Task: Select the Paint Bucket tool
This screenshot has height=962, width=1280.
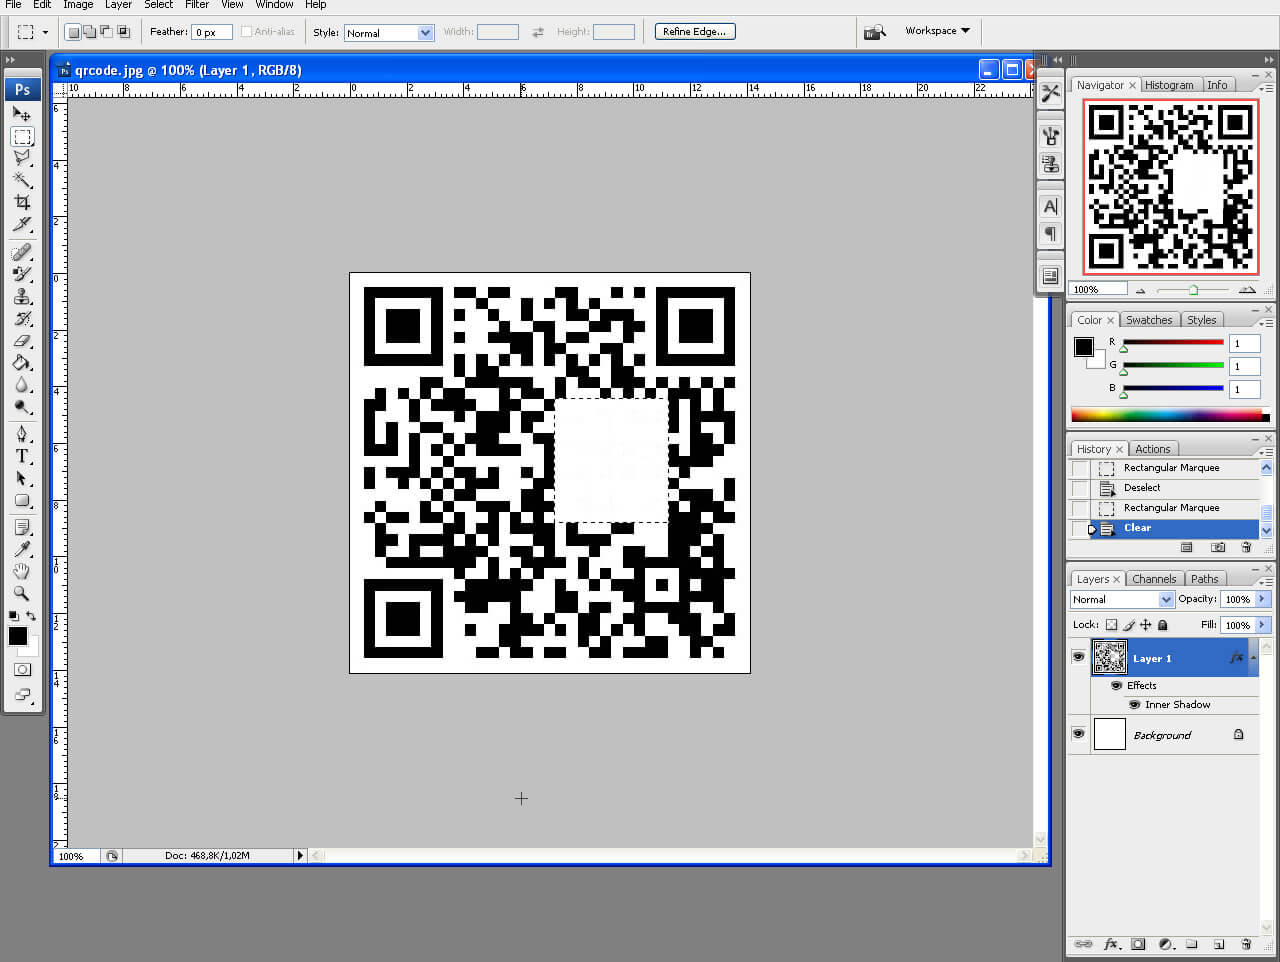Action: (x=21, y=363)
